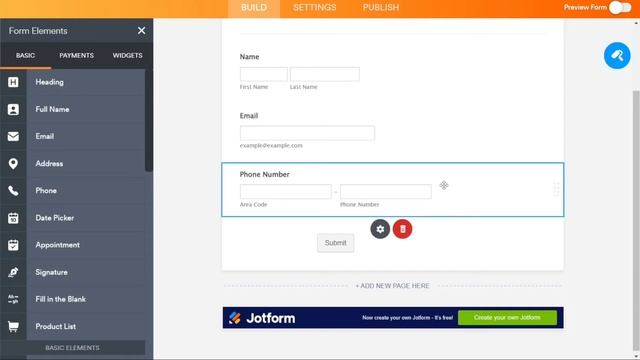
Task: Click the Last Name input field
Action: point(324,74)
